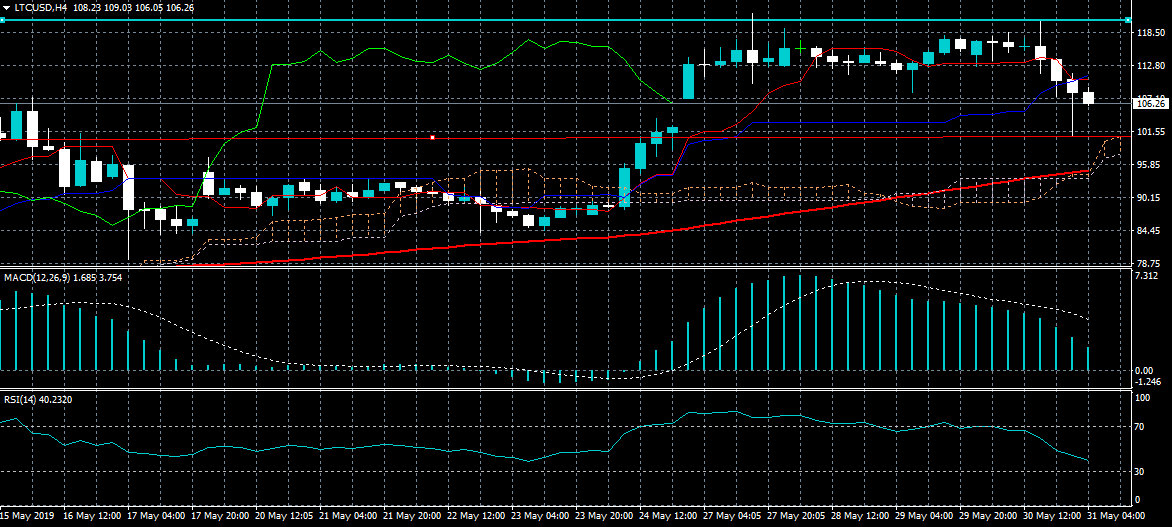Click the 15 May 2019 date label
The image size is (1172, 527).
click(30, 516)
